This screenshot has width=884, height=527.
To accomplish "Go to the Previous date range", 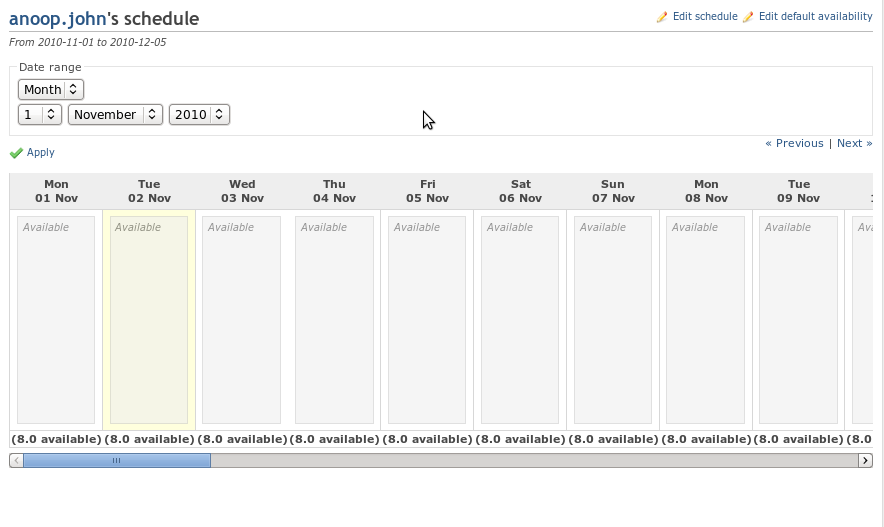I will click(x=794, y=143).
